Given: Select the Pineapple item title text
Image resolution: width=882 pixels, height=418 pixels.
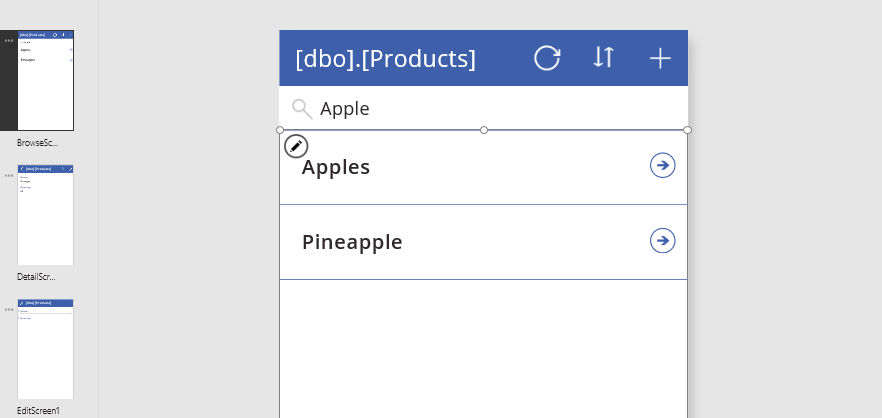Looking at the screenshot, I should point(352,242).
